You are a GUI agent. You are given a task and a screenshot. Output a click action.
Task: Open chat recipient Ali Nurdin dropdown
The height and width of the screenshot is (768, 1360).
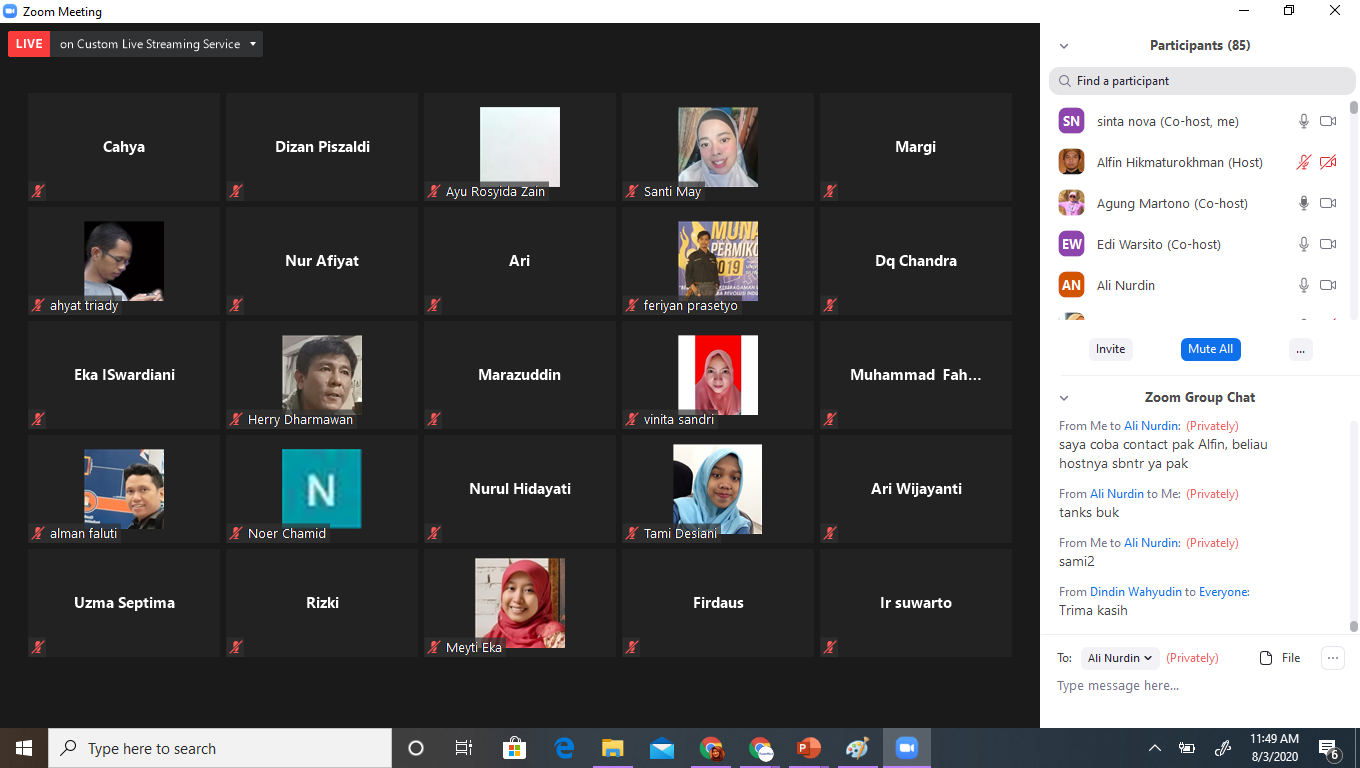1120,658
